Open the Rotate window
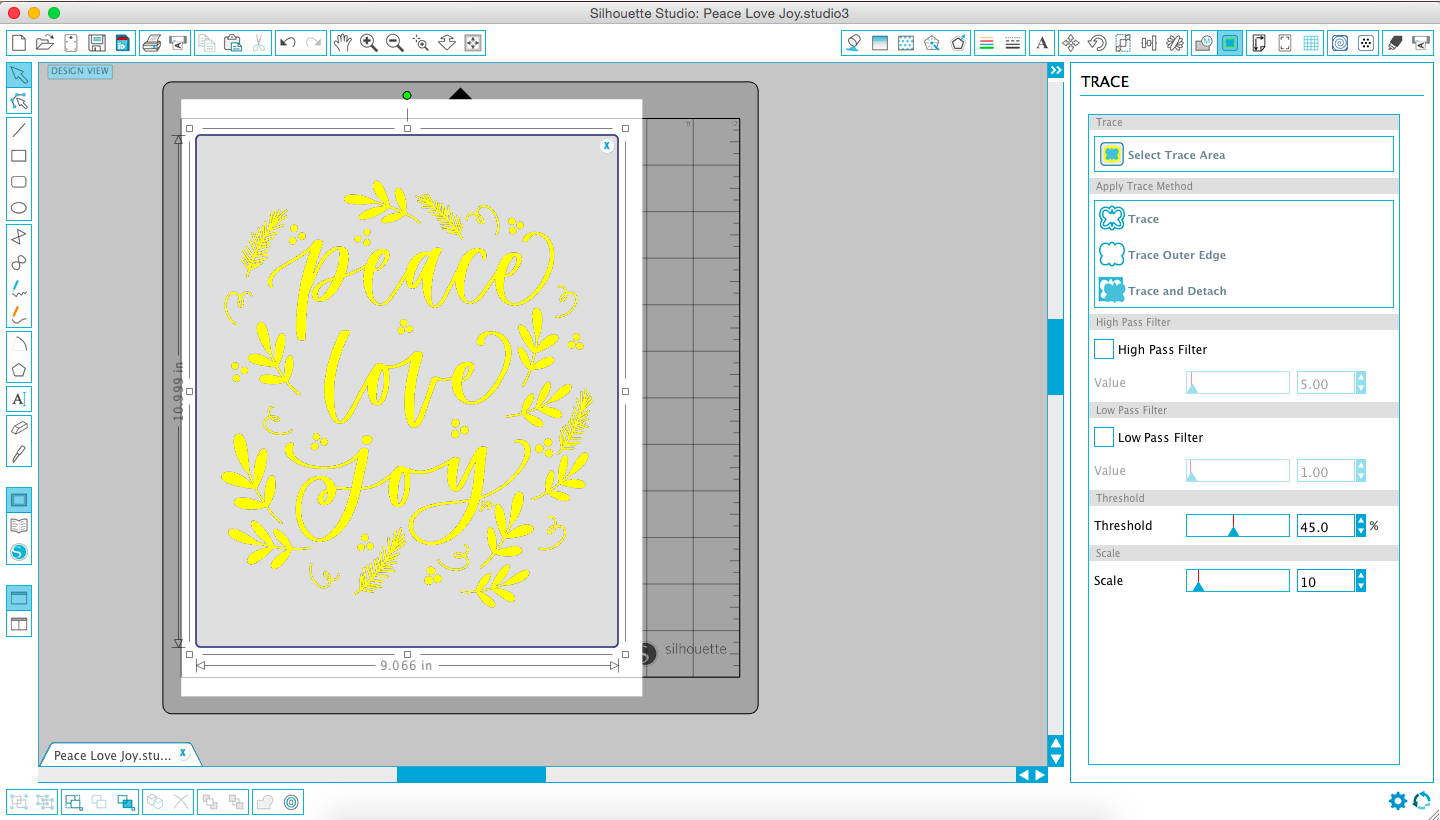 (x=1097, y=43)
